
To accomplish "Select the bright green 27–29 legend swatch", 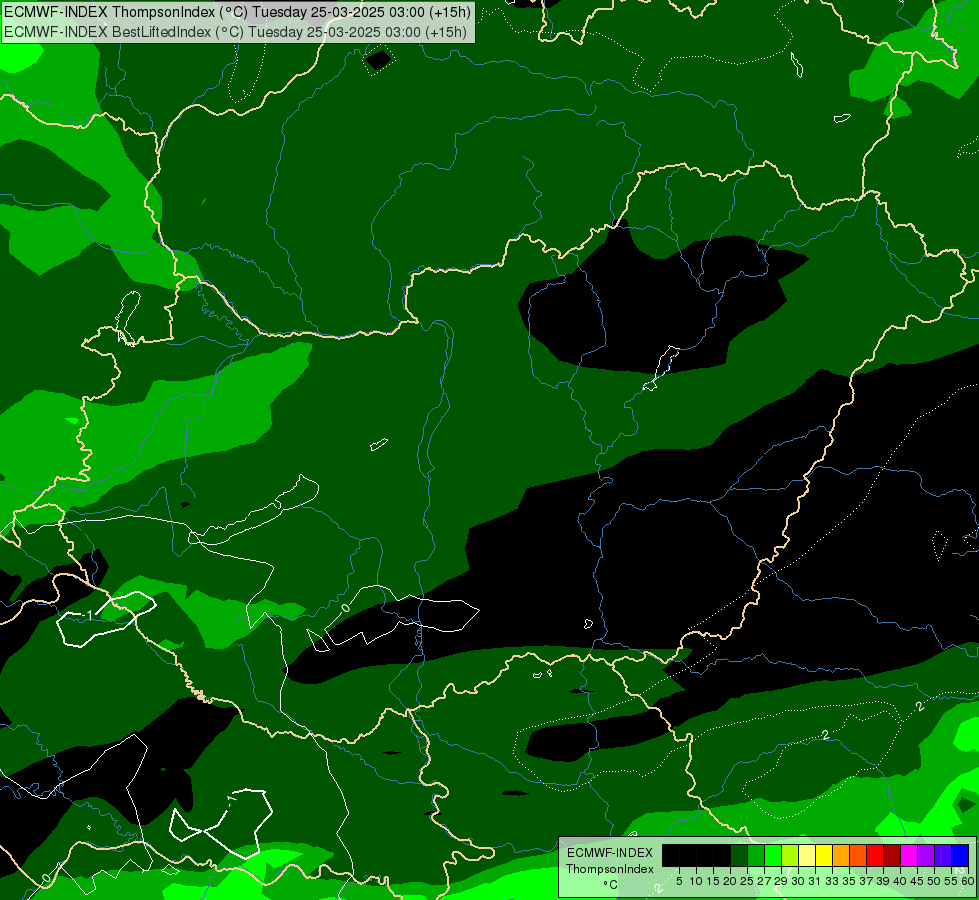I will 773,856.
